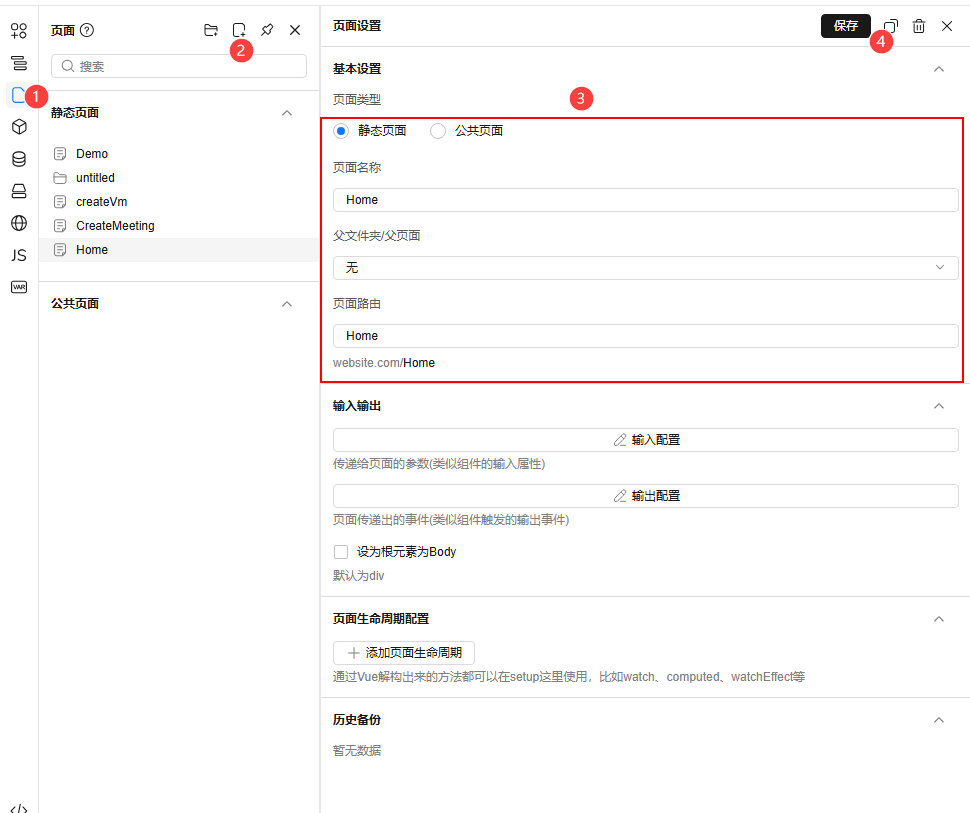
Task: Open the data source panel icon
Action: pos(18,159)
